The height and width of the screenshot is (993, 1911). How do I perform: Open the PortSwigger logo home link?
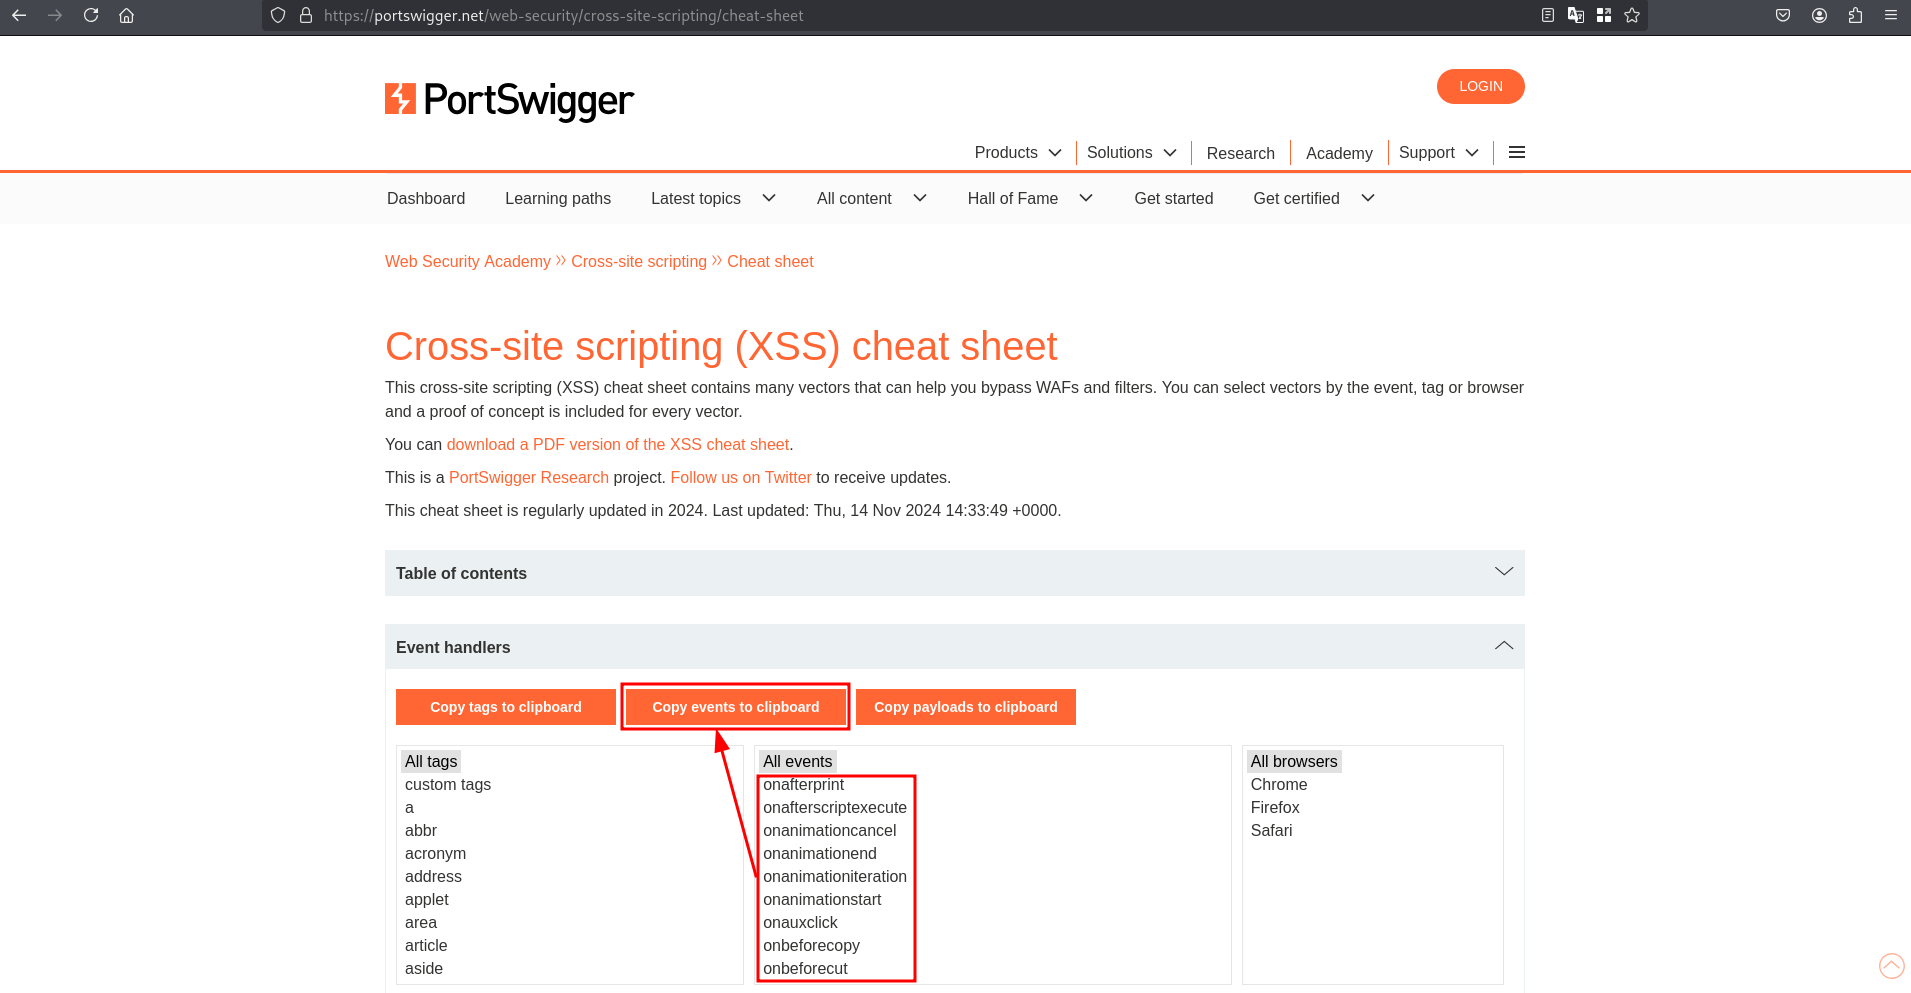(x=509, y=99)
